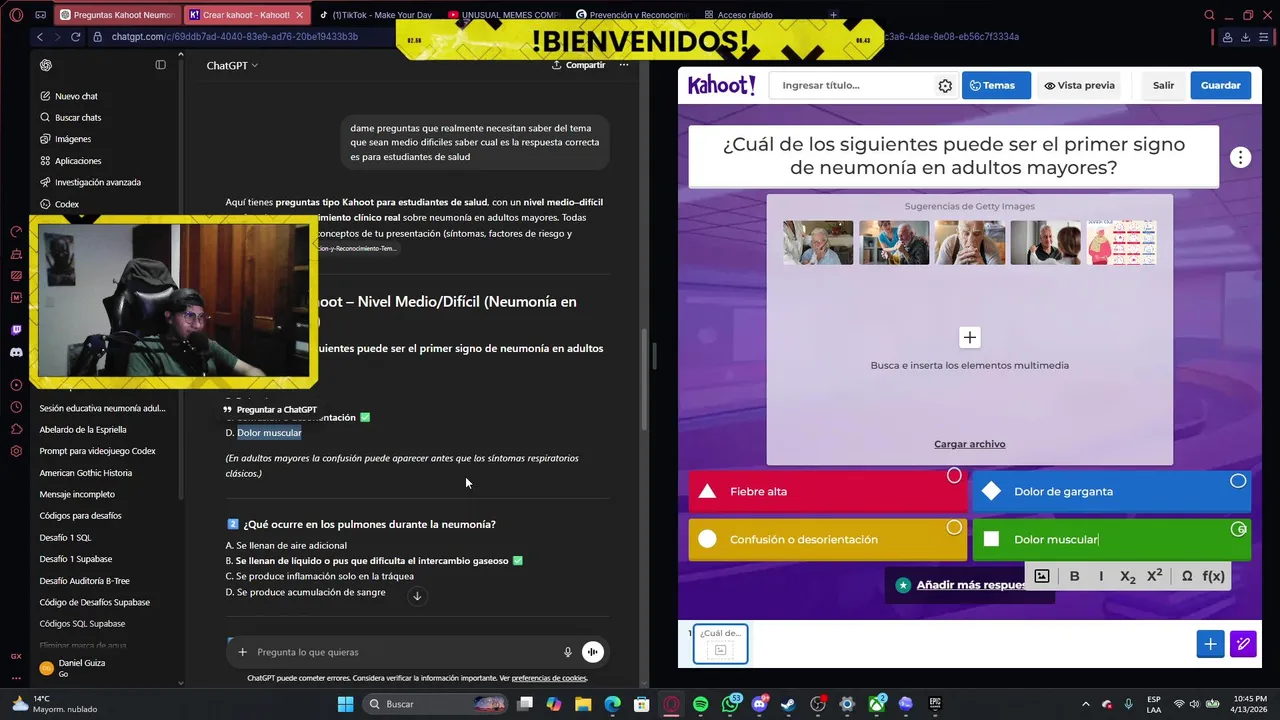Select the last Getty suggestion with calendar graphic

1122,243
